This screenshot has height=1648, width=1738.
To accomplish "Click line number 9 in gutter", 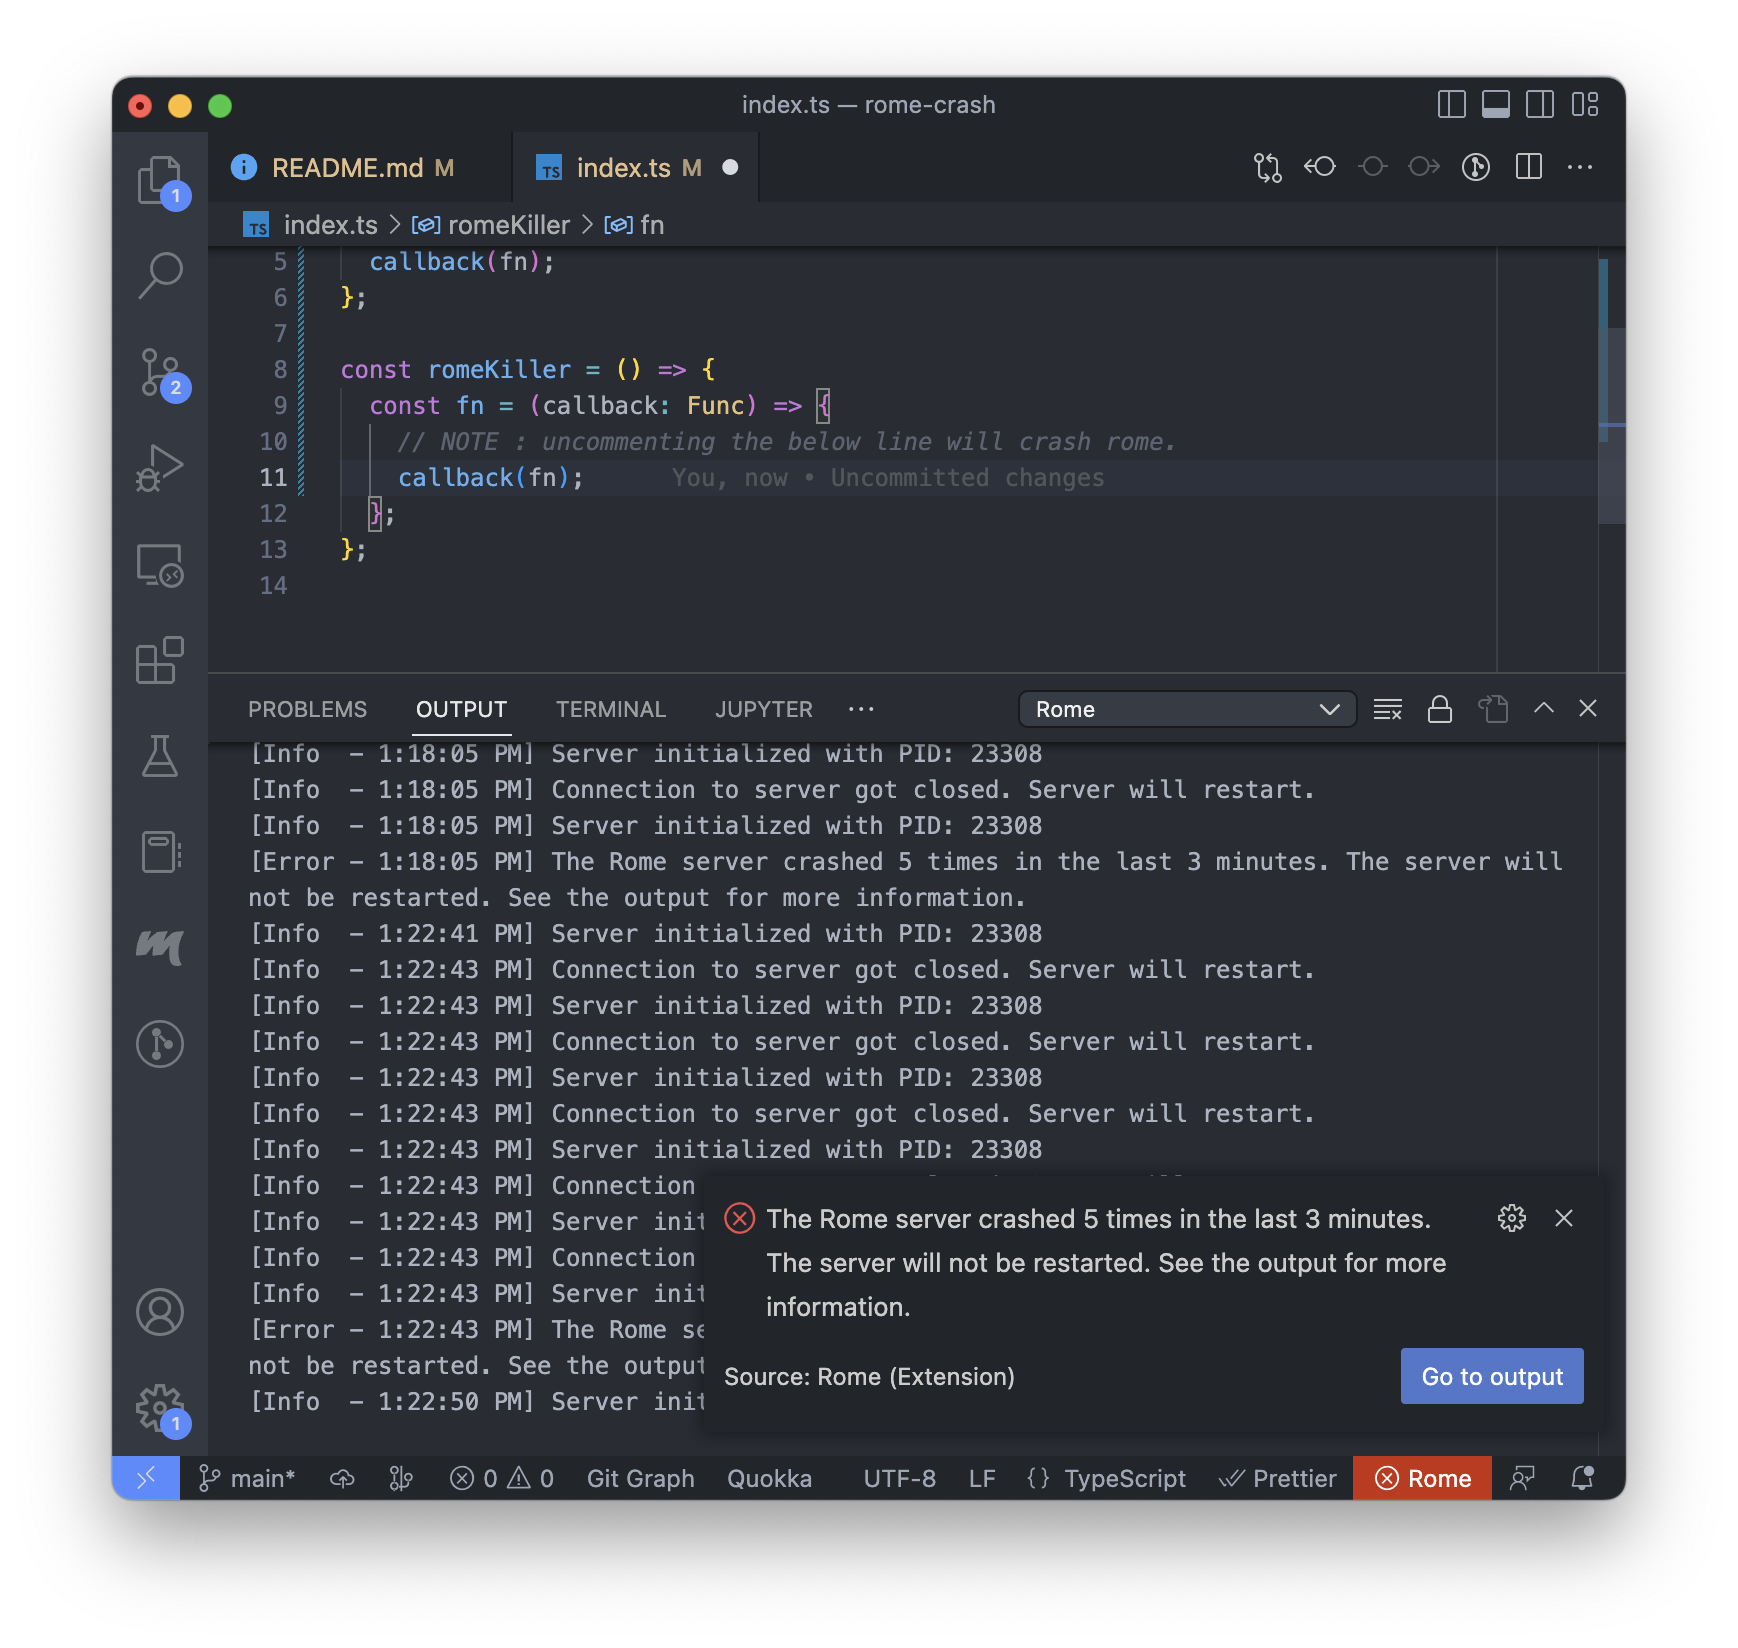I will [x=280, y=406].
